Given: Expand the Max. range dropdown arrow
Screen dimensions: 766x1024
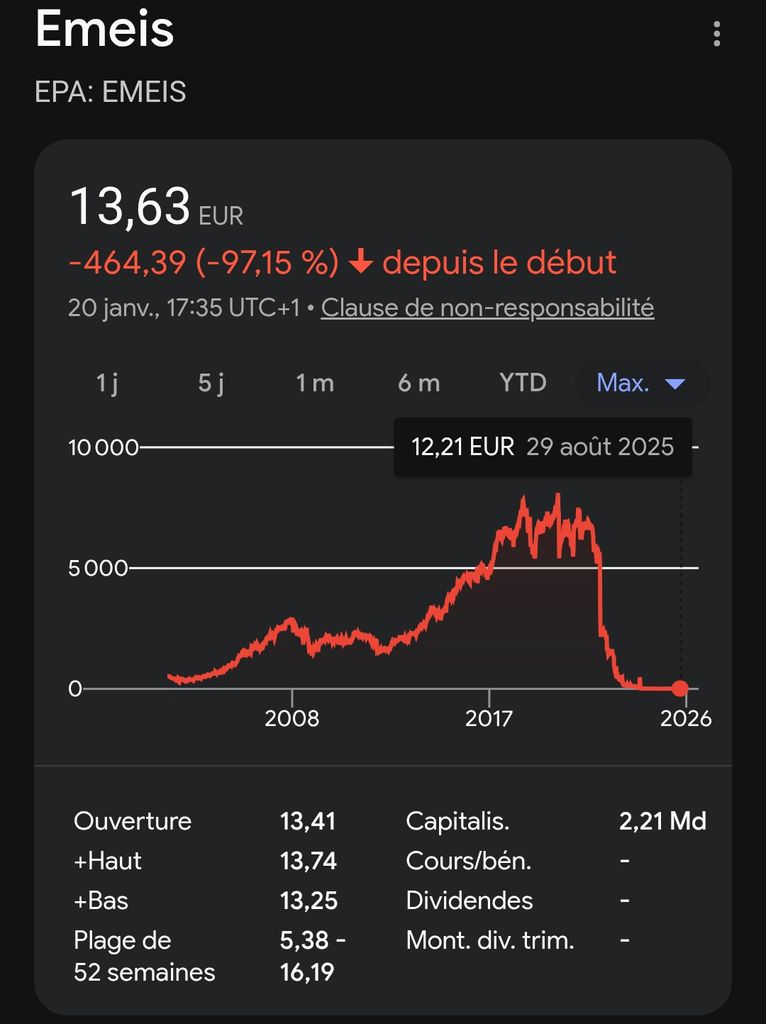Looking at the screenshot, I should 675,383.
